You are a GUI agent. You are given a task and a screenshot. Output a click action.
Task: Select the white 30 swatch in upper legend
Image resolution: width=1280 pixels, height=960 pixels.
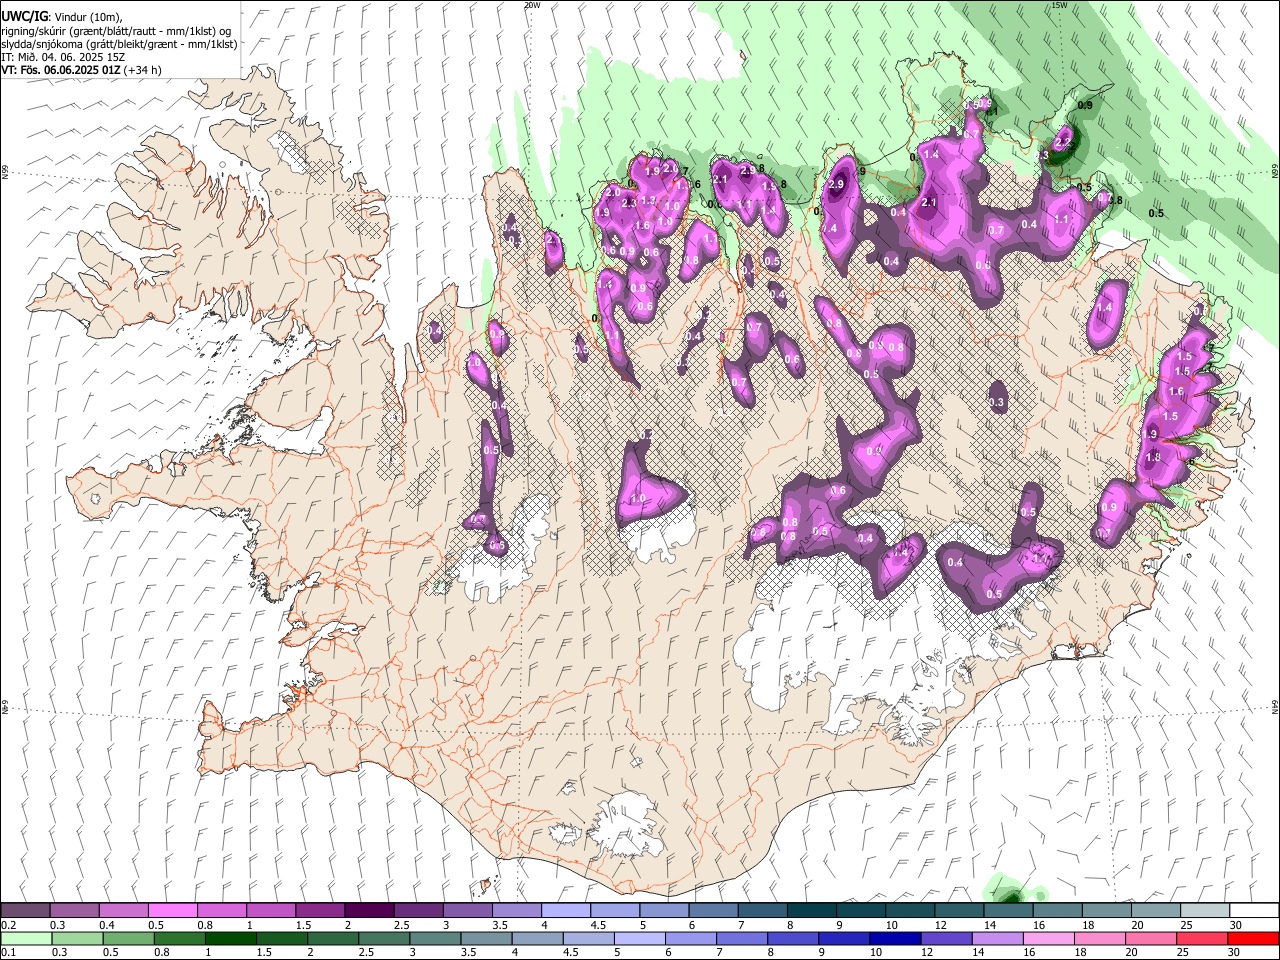(1252, 911)
